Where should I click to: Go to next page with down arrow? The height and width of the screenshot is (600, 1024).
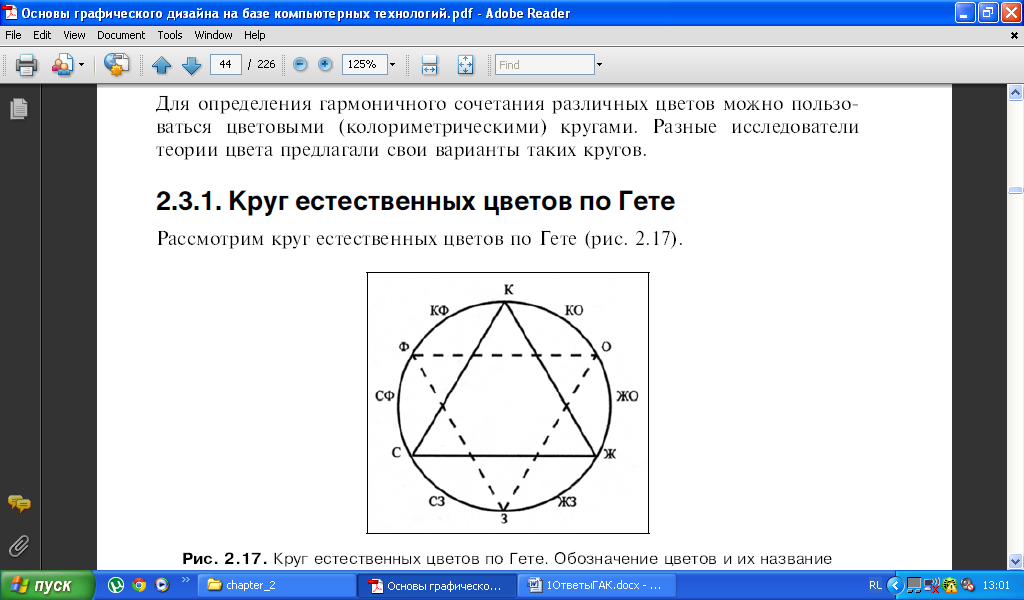(x=191, y=65)
